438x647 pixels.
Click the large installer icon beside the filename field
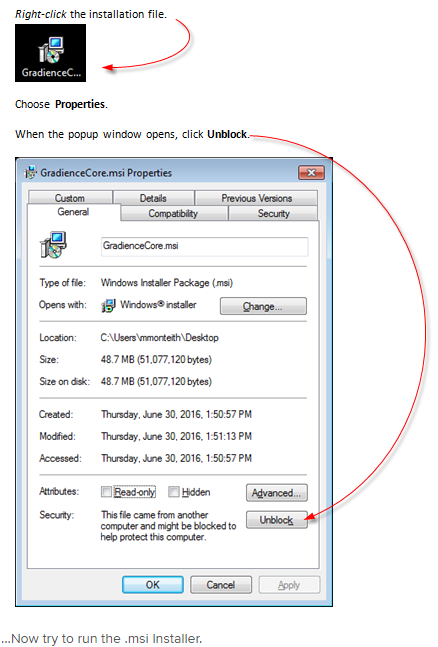point(53,245)
